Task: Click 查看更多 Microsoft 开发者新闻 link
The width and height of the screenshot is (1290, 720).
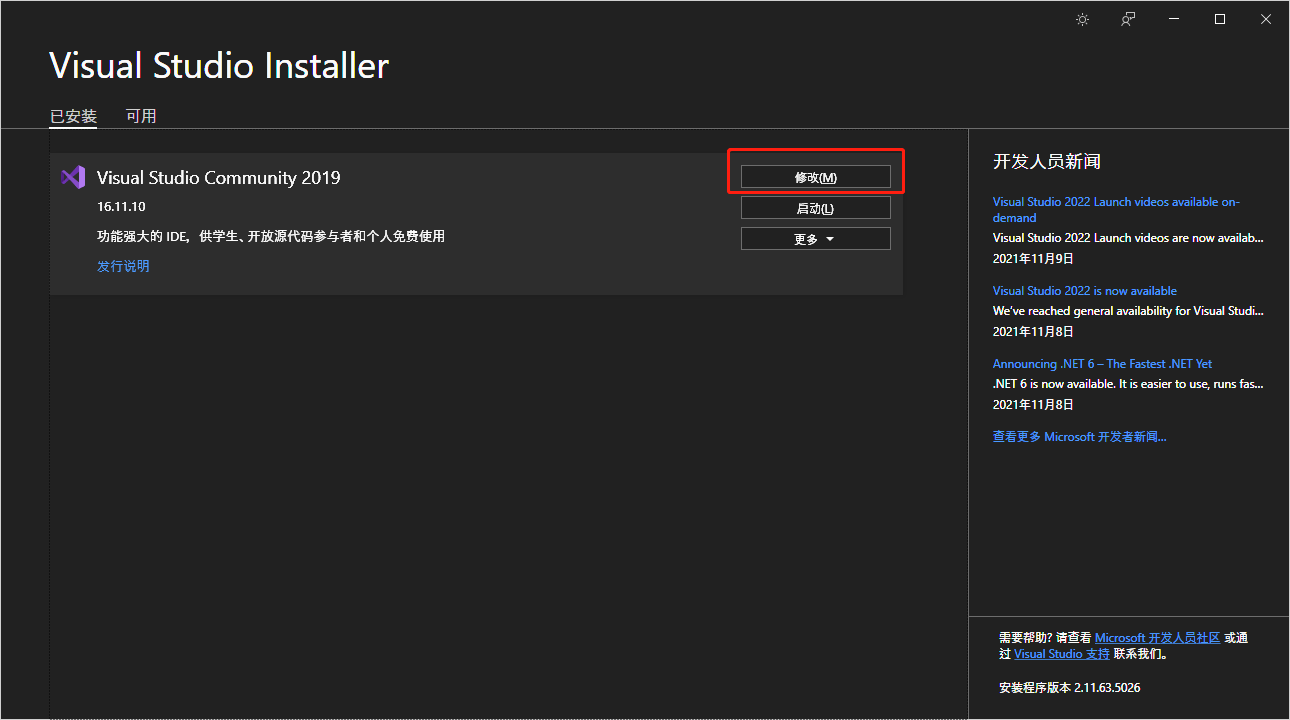Action: (x=1080, y=436)
